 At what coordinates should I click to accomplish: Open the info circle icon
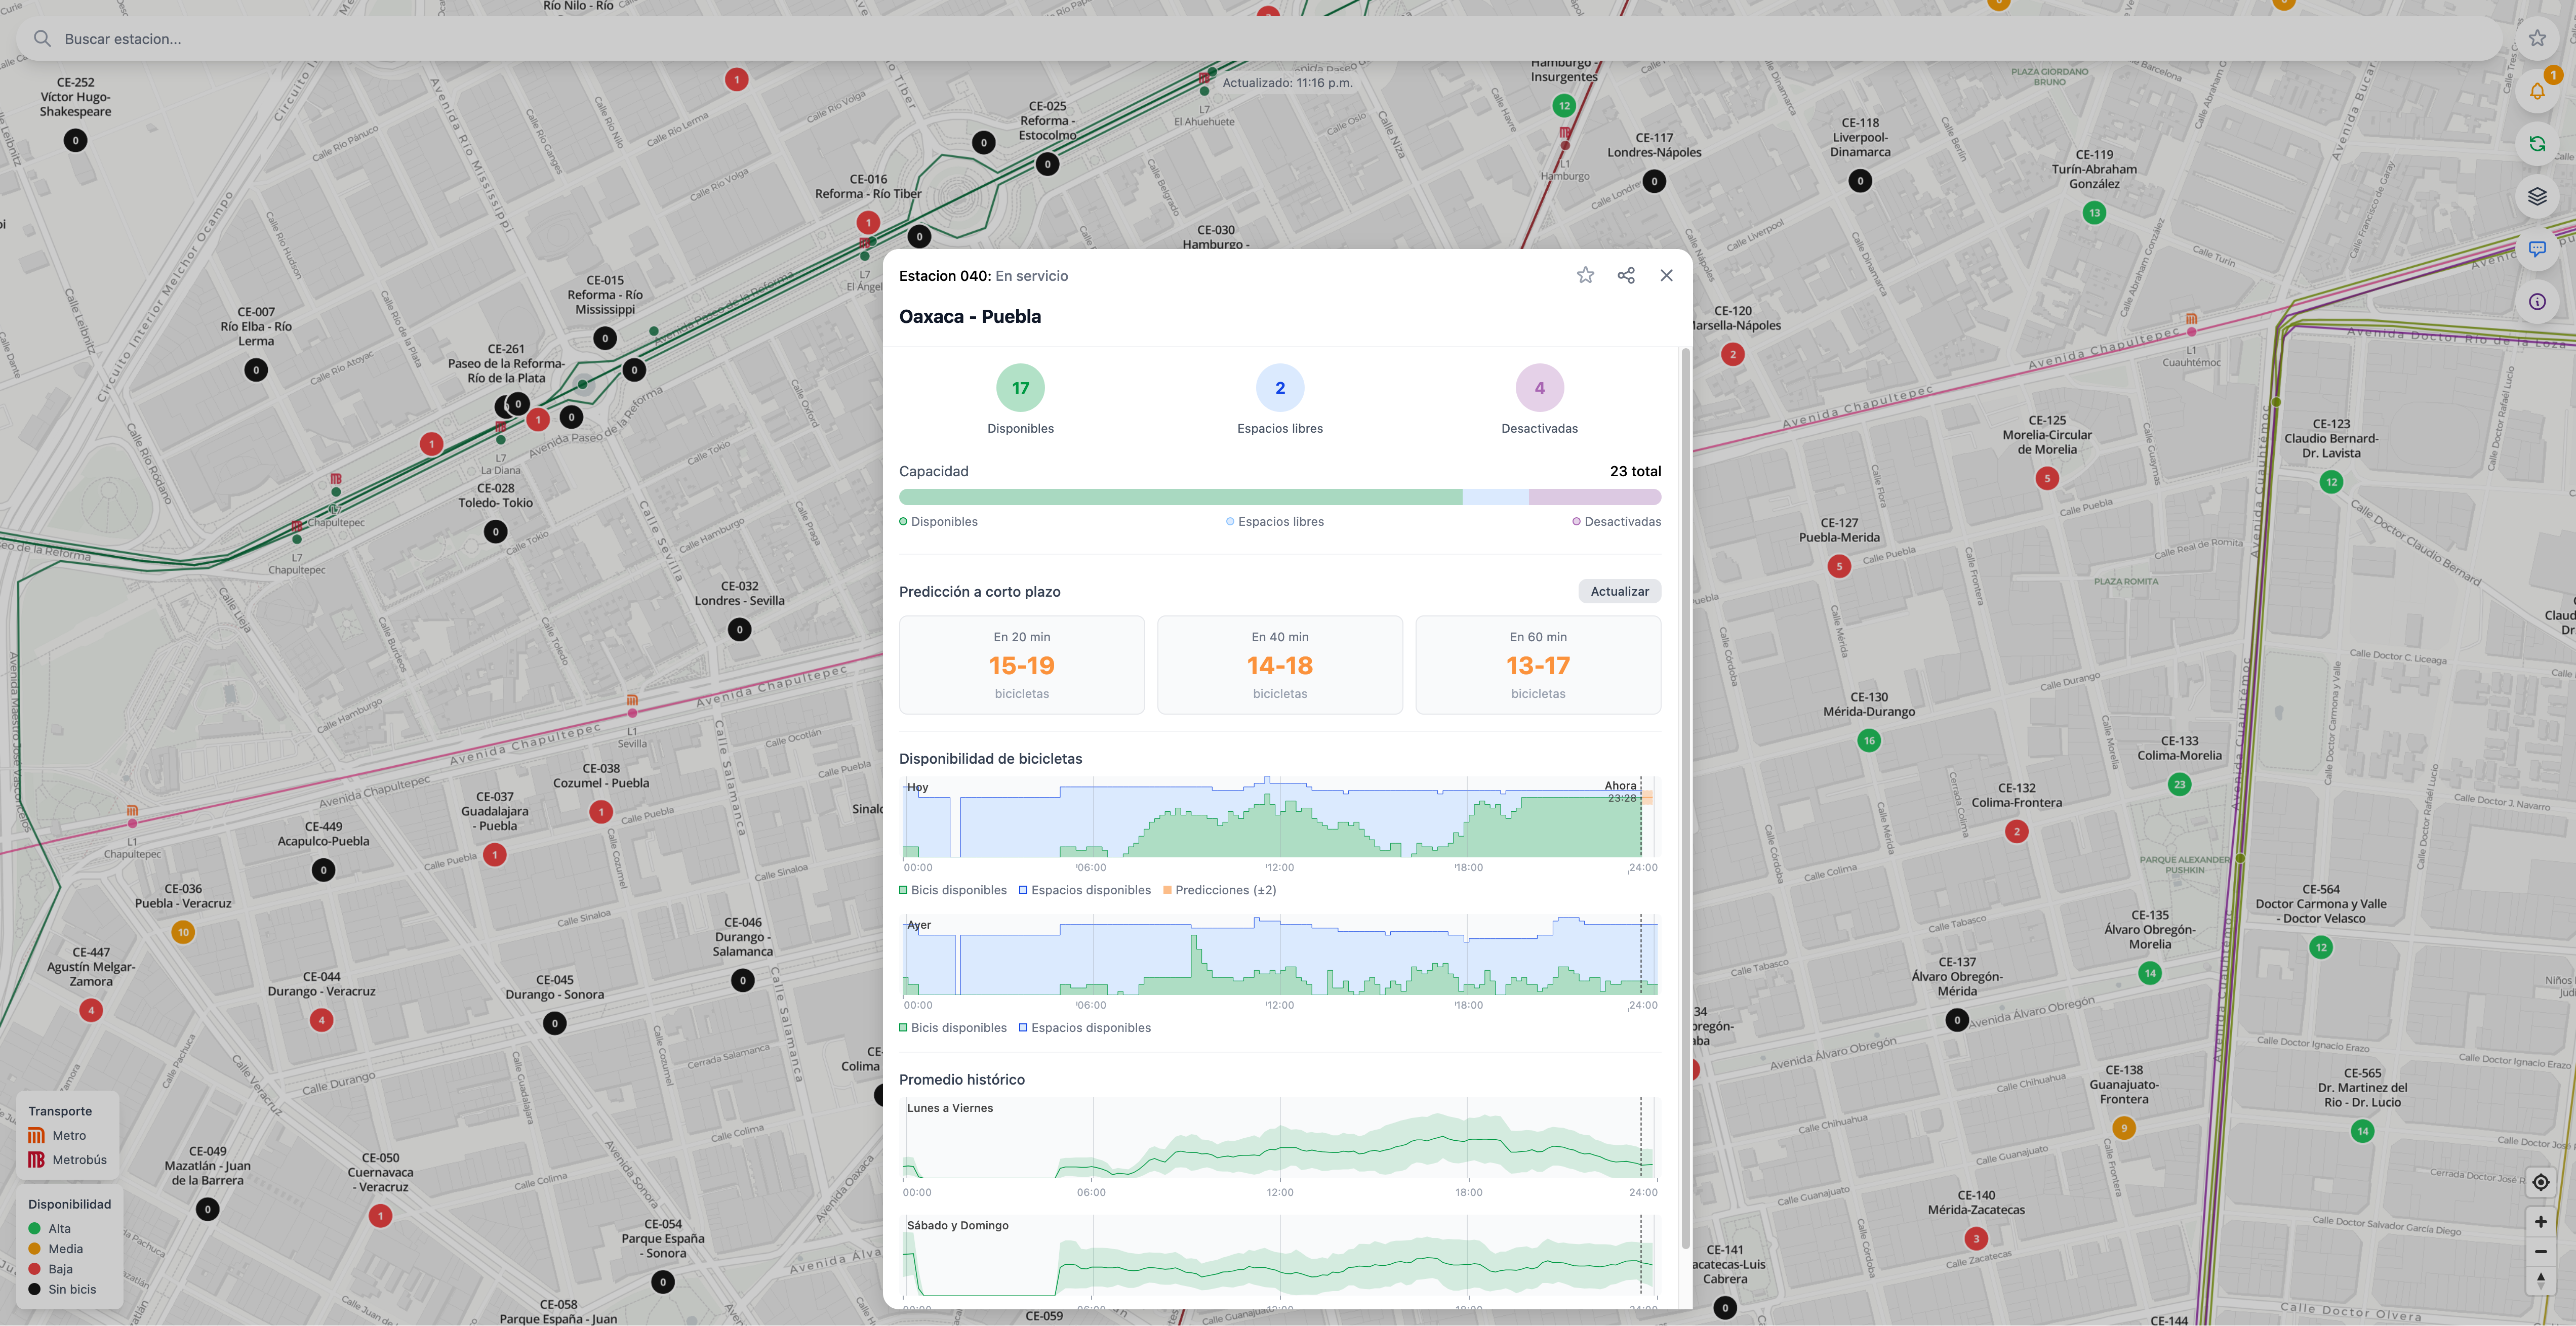click(x=2537, y=302)
